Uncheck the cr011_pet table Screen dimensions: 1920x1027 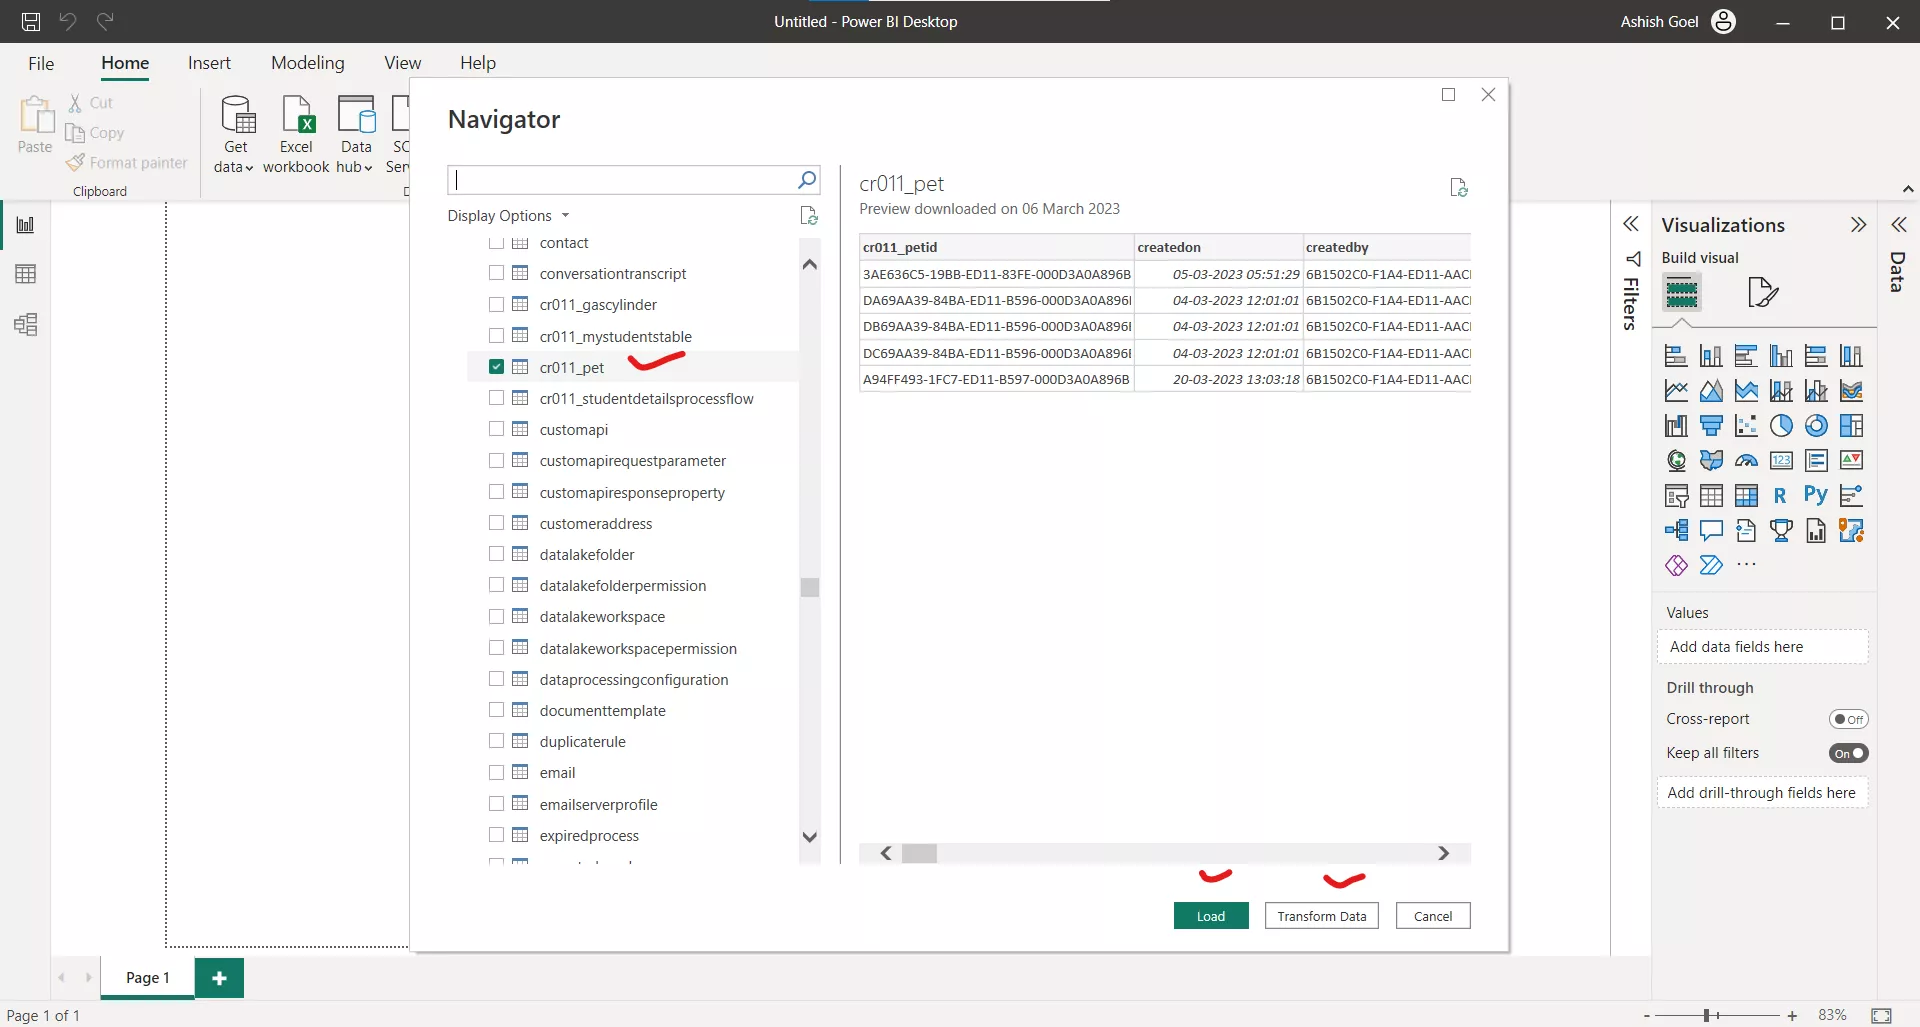coord(496,366)
